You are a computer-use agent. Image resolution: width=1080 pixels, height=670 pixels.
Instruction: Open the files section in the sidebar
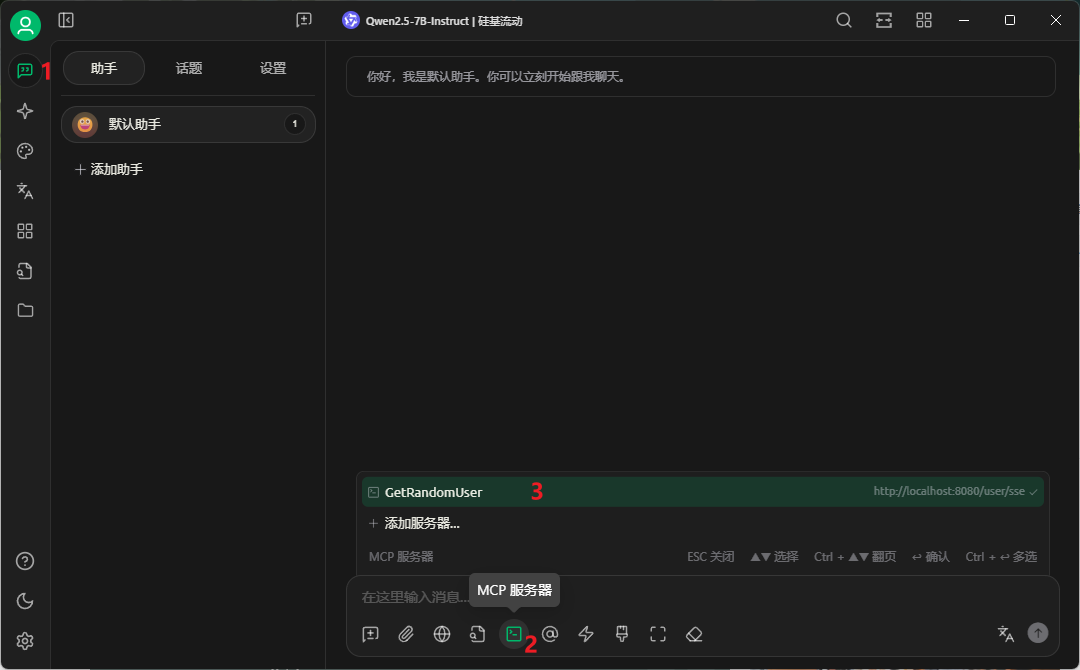coord(25,310)
